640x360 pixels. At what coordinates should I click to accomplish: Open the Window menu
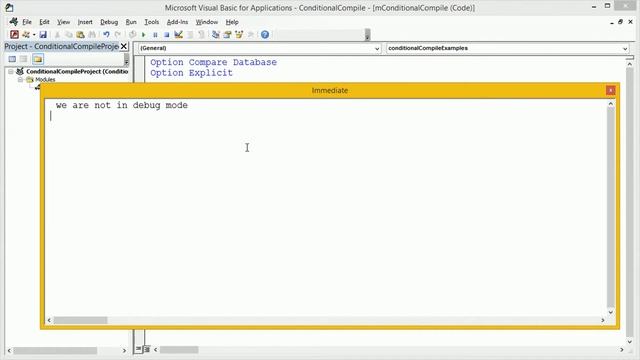[x=207, y=22]
